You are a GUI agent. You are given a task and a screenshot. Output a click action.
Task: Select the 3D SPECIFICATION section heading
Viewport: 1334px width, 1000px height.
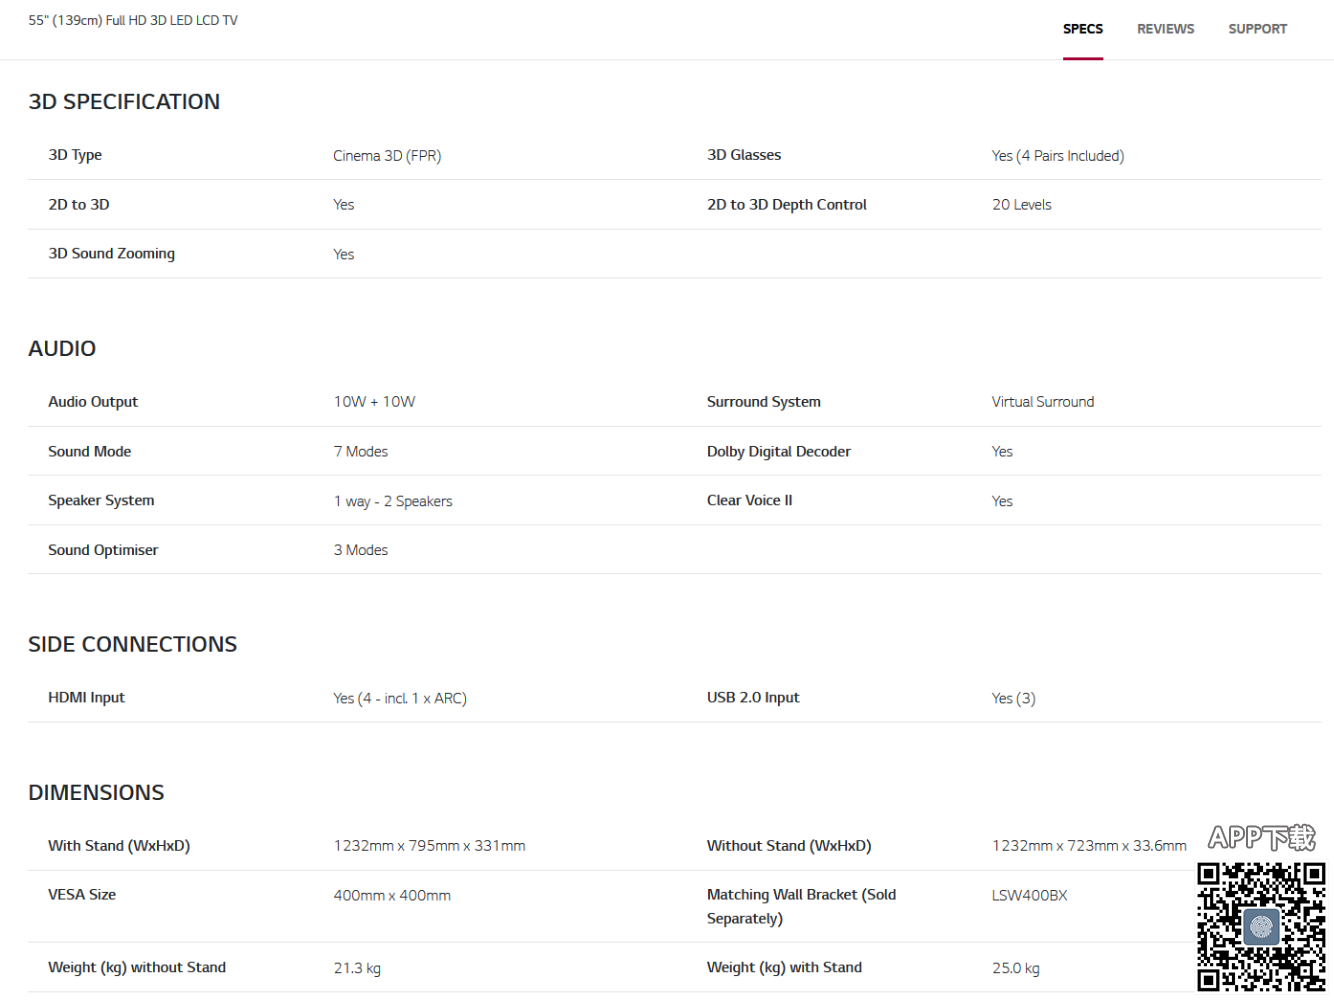click(x=124, y=102)
